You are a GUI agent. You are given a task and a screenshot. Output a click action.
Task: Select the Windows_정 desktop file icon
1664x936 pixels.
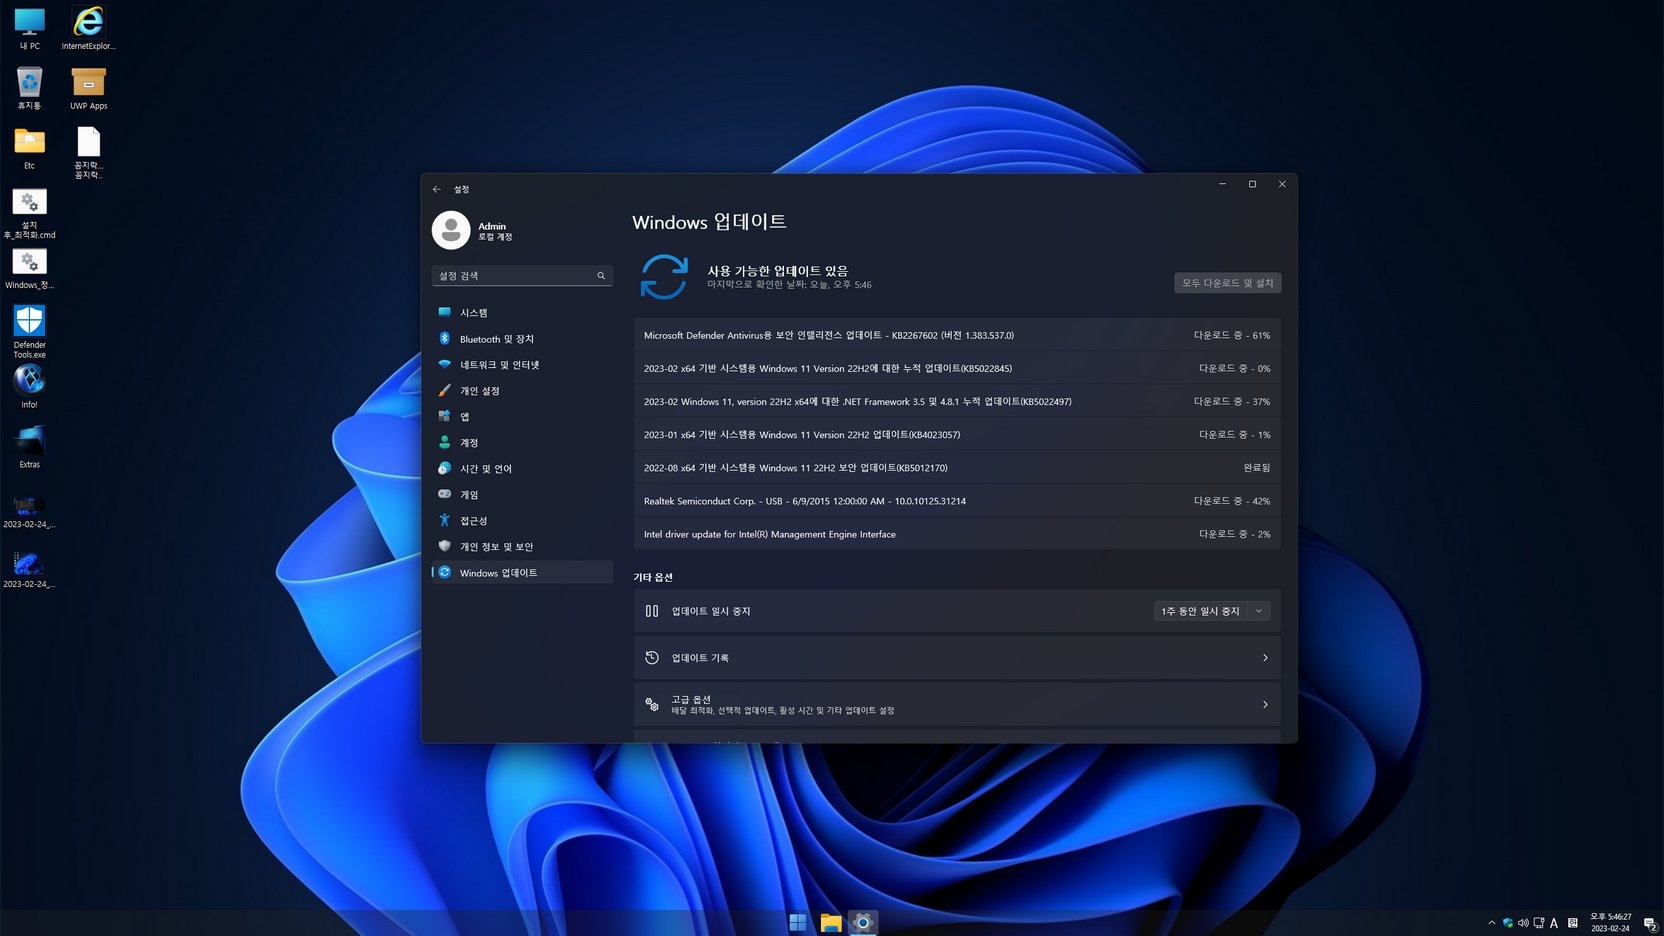pyautogui.click(x=29, y=268)
